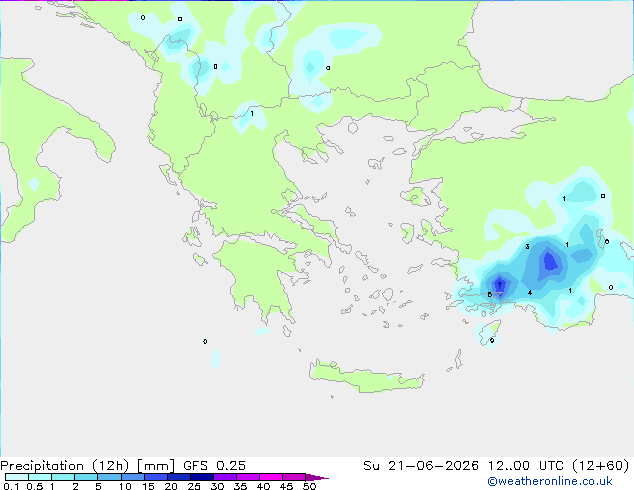Click the '12..00 UTC' time text
The image size is (634, 490).
tap(526, 466)
